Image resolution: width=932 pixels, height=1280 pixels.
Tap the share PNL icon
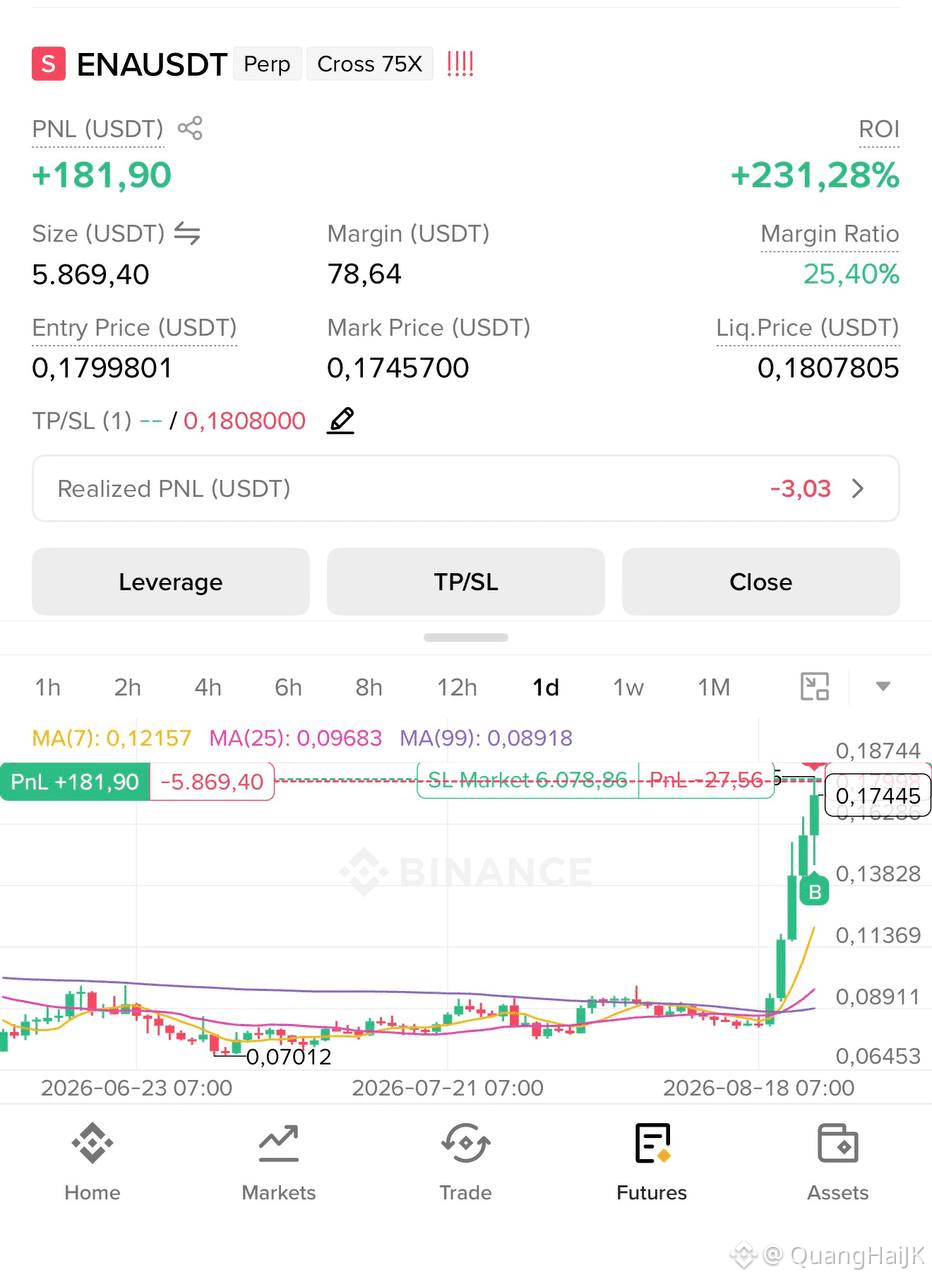point(190,128)
